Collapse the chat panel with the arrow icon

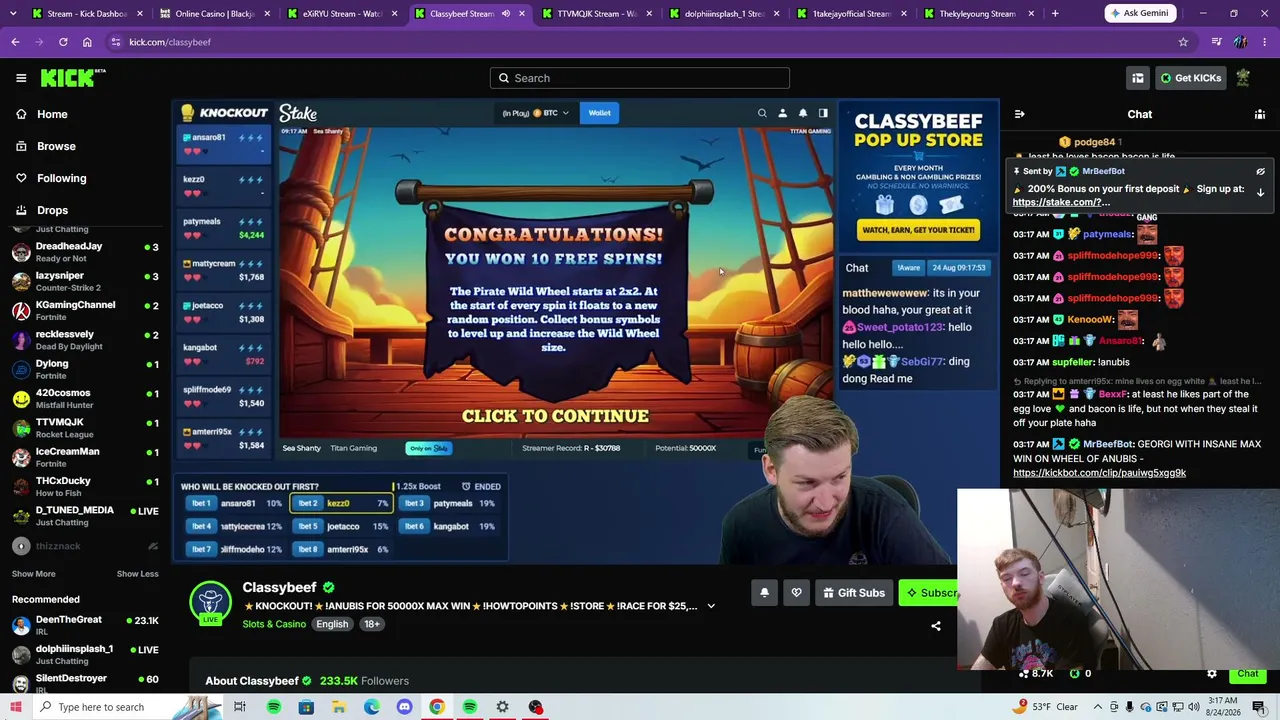coord(1019,114)
